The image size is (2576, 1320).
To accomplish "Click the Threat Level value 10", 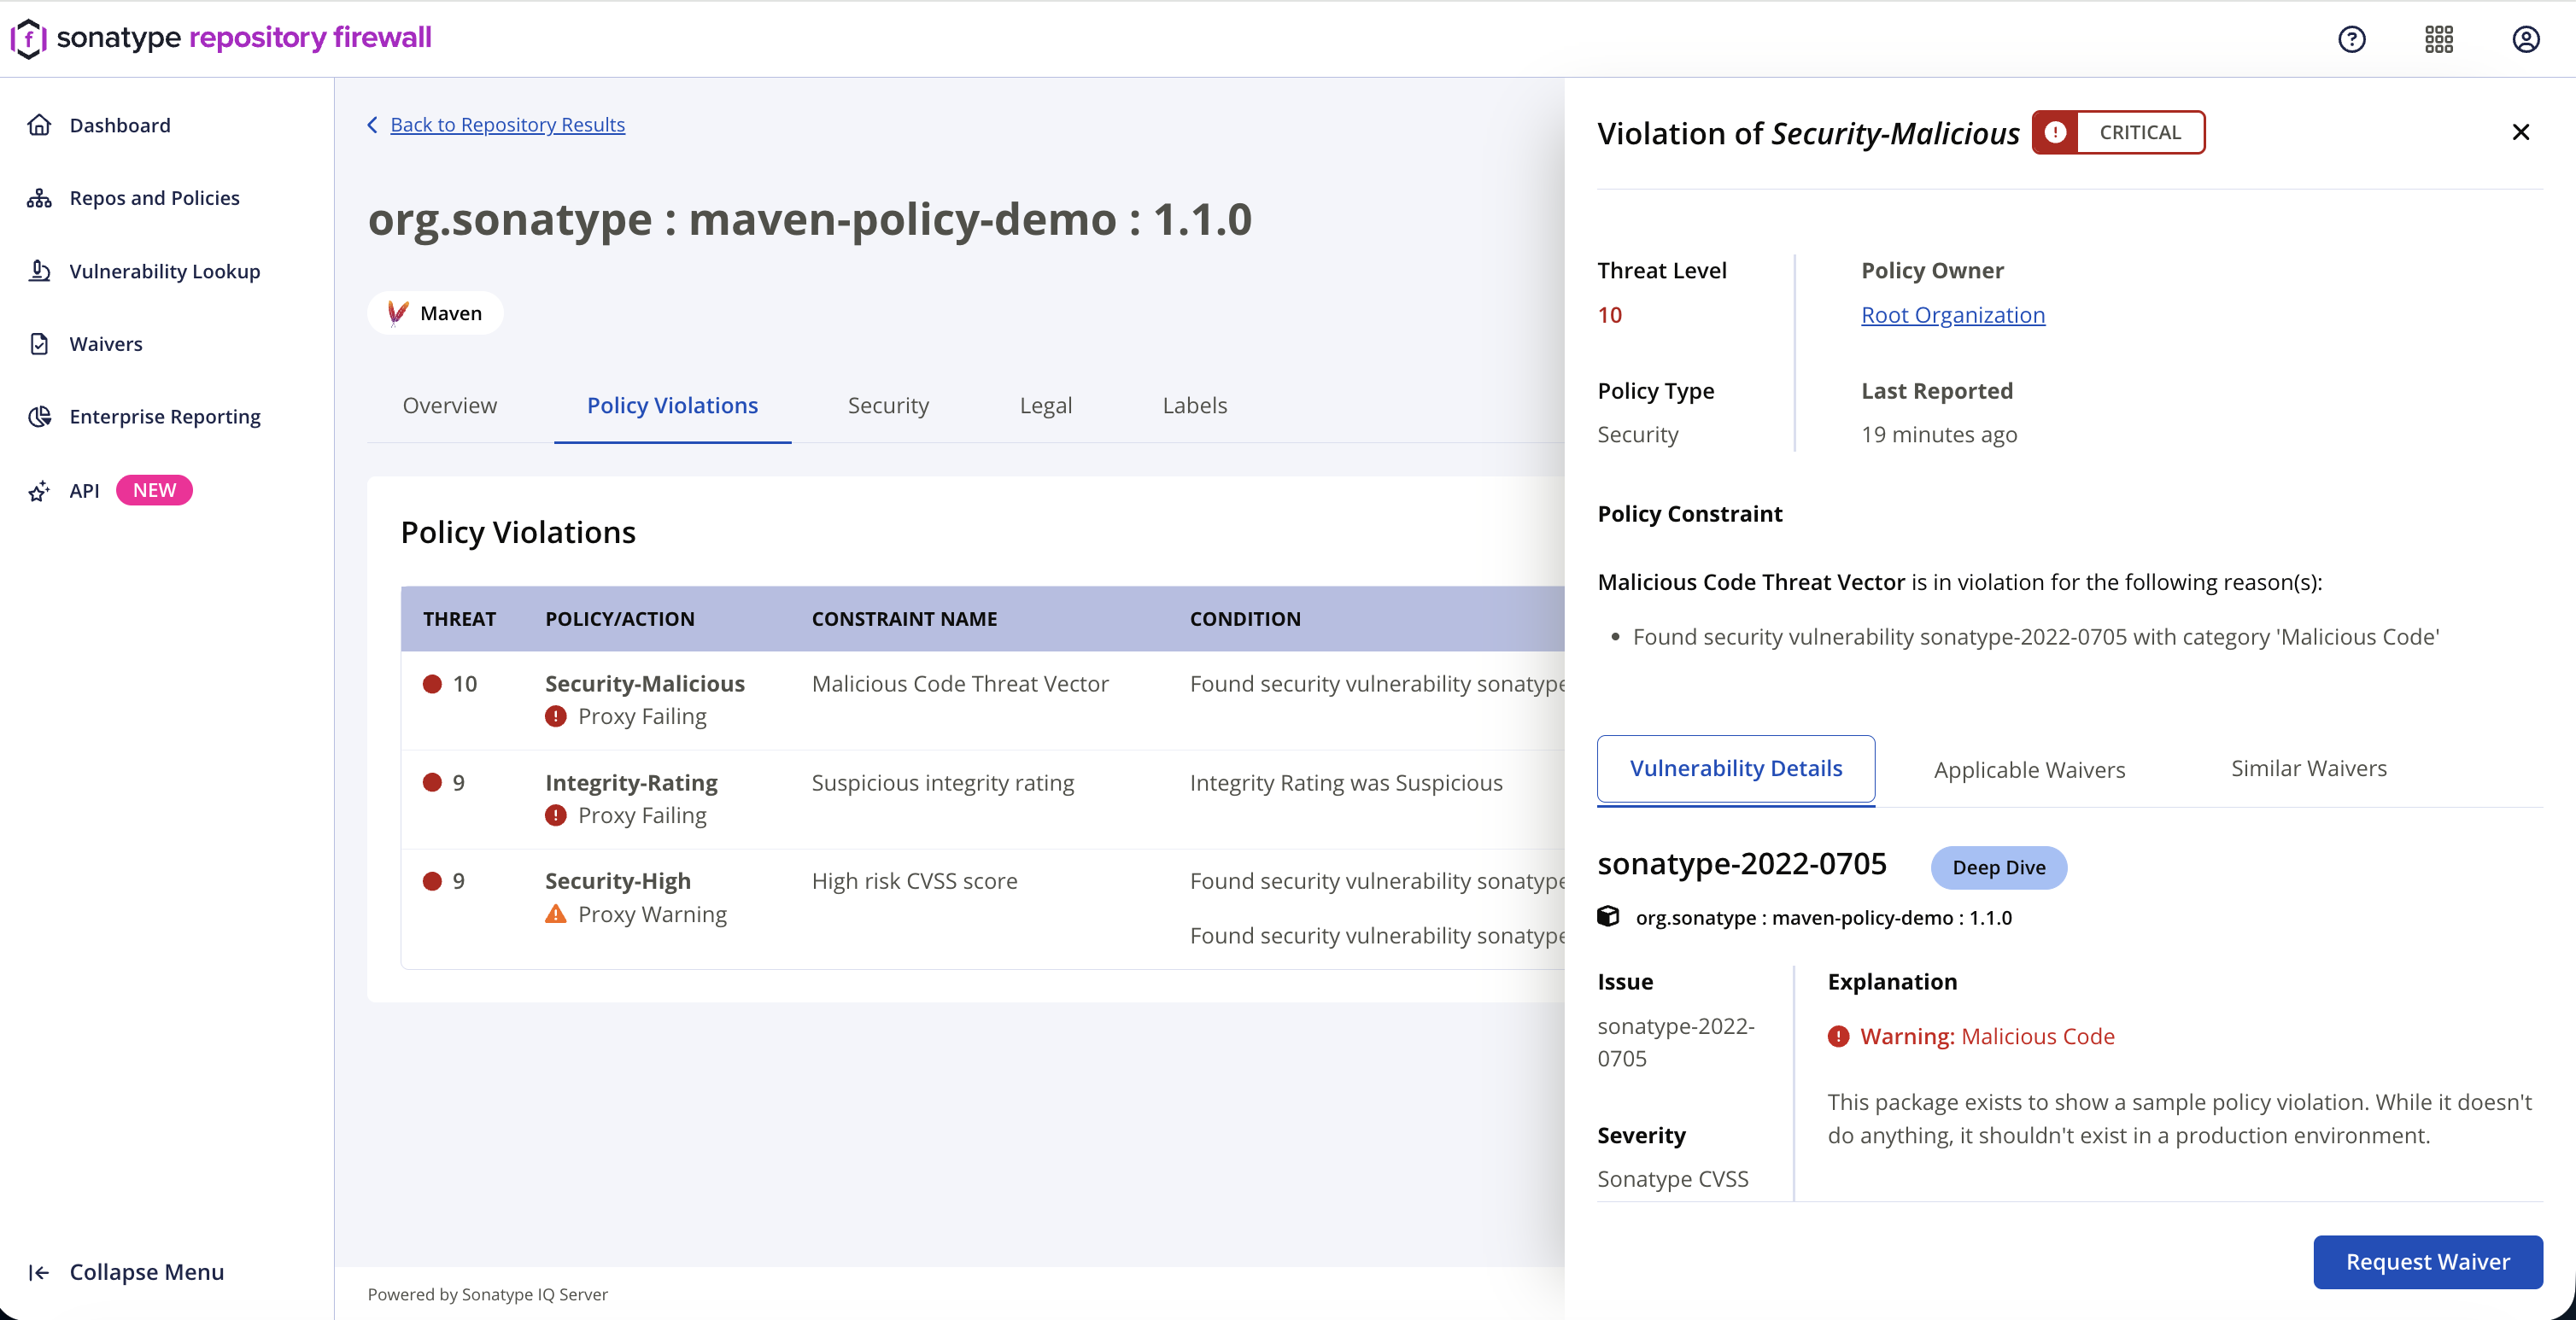I will [x=1610, y=315].
